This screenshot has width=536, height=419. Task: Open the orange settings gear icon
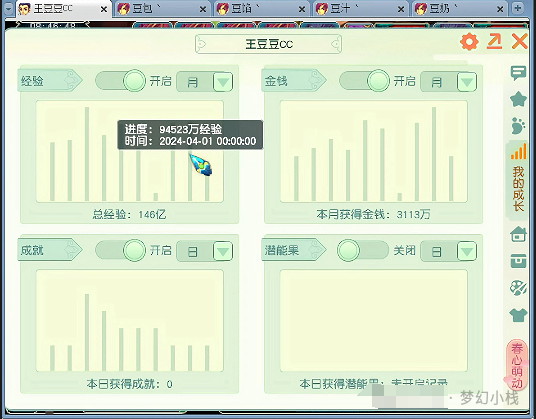469,42
